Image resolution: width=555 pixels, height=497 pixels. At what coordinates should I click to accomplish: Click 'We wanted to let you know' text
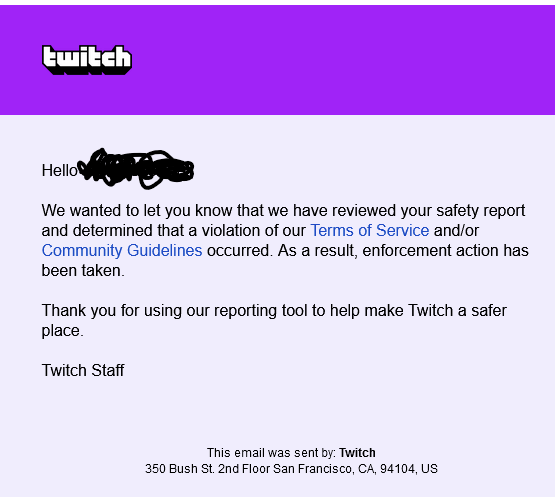[137, 211]
